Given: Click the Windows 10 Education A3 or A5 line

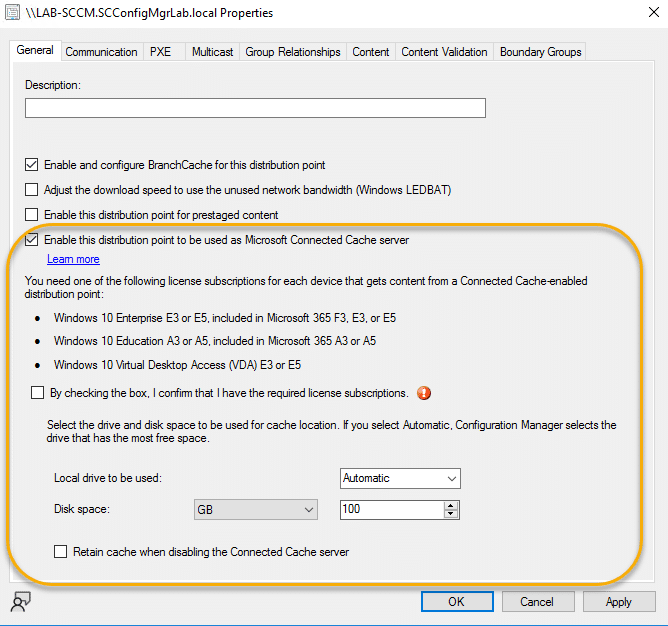Looking at the screenshot, I should 215,341.
